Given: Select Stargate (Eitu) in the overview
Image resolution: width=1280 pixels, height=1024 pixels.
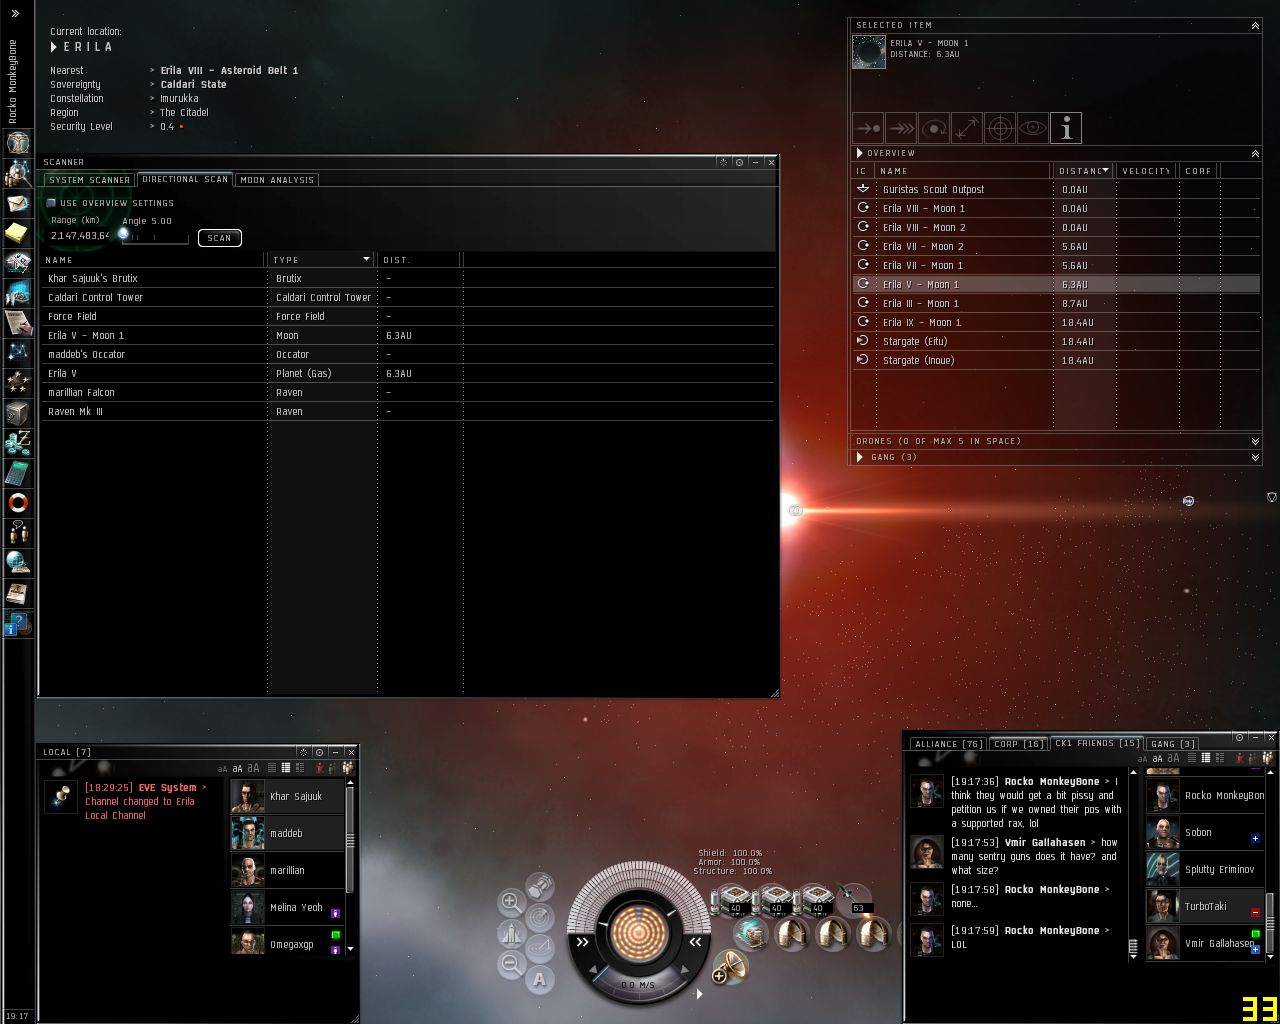Looking at the screenshot, I should [1055, 341].
